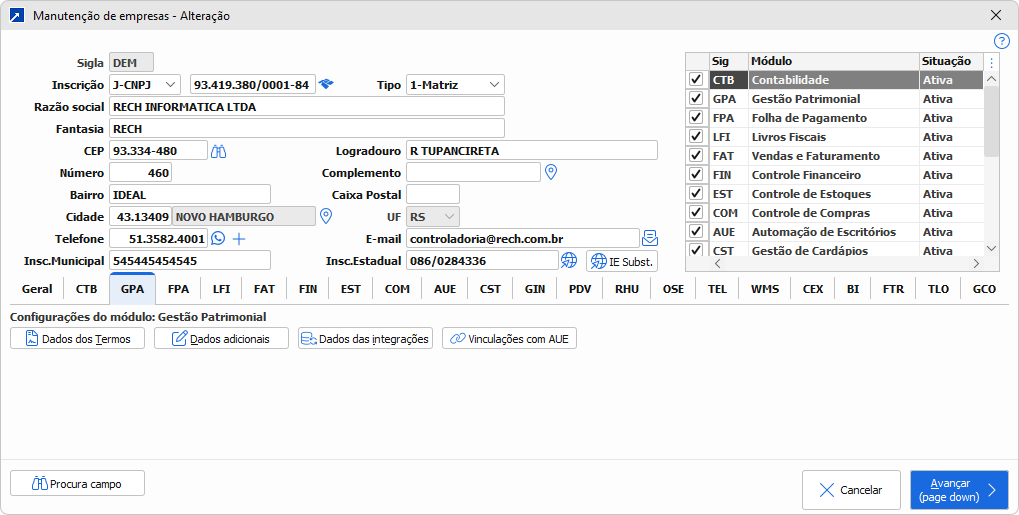1019x515 pixels.
Task: Uncheck the CTB Contabilidade module checkbox
Action: pyautogui.click(x=696, y=80)
